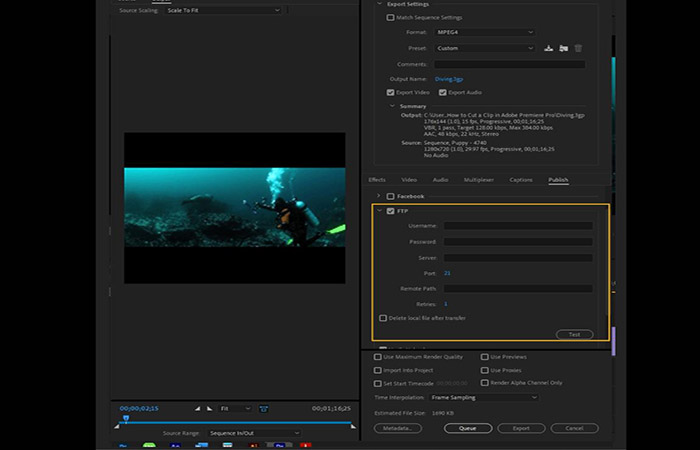This screenshot has width=700, height=450.
Task: Check Delete local file after transfer
Action: point(383,318)
